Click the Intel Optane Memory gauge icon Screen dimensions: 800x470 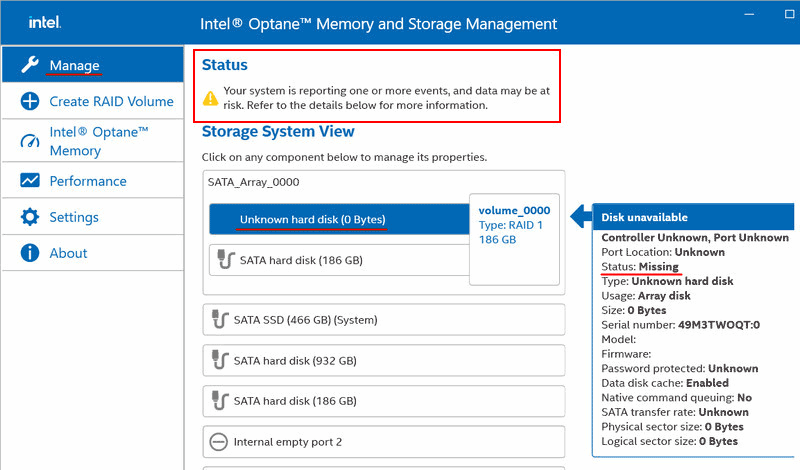[x=30, y=141]
